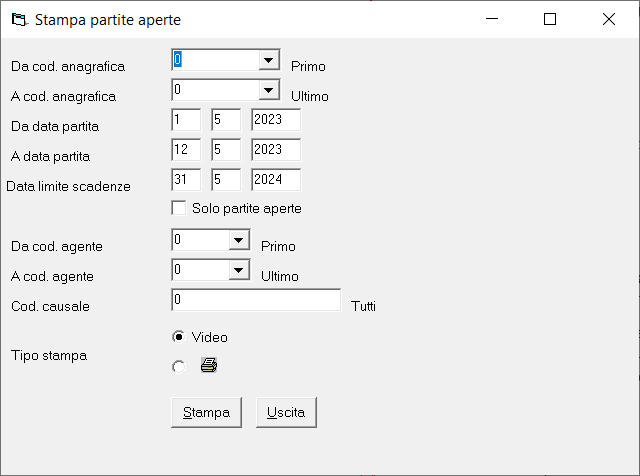Click the Uscita button
The height and width of the screenshot is (476, 640).
[286, 412]
